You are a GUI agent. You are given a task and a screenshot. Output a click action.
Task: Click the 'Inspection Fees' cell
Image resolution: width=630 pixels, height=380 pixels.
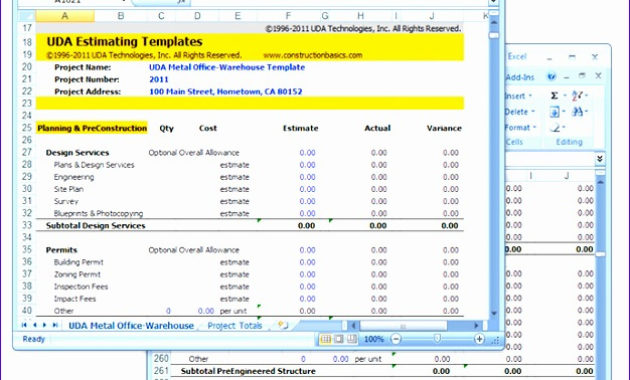[x=81, y=287]
